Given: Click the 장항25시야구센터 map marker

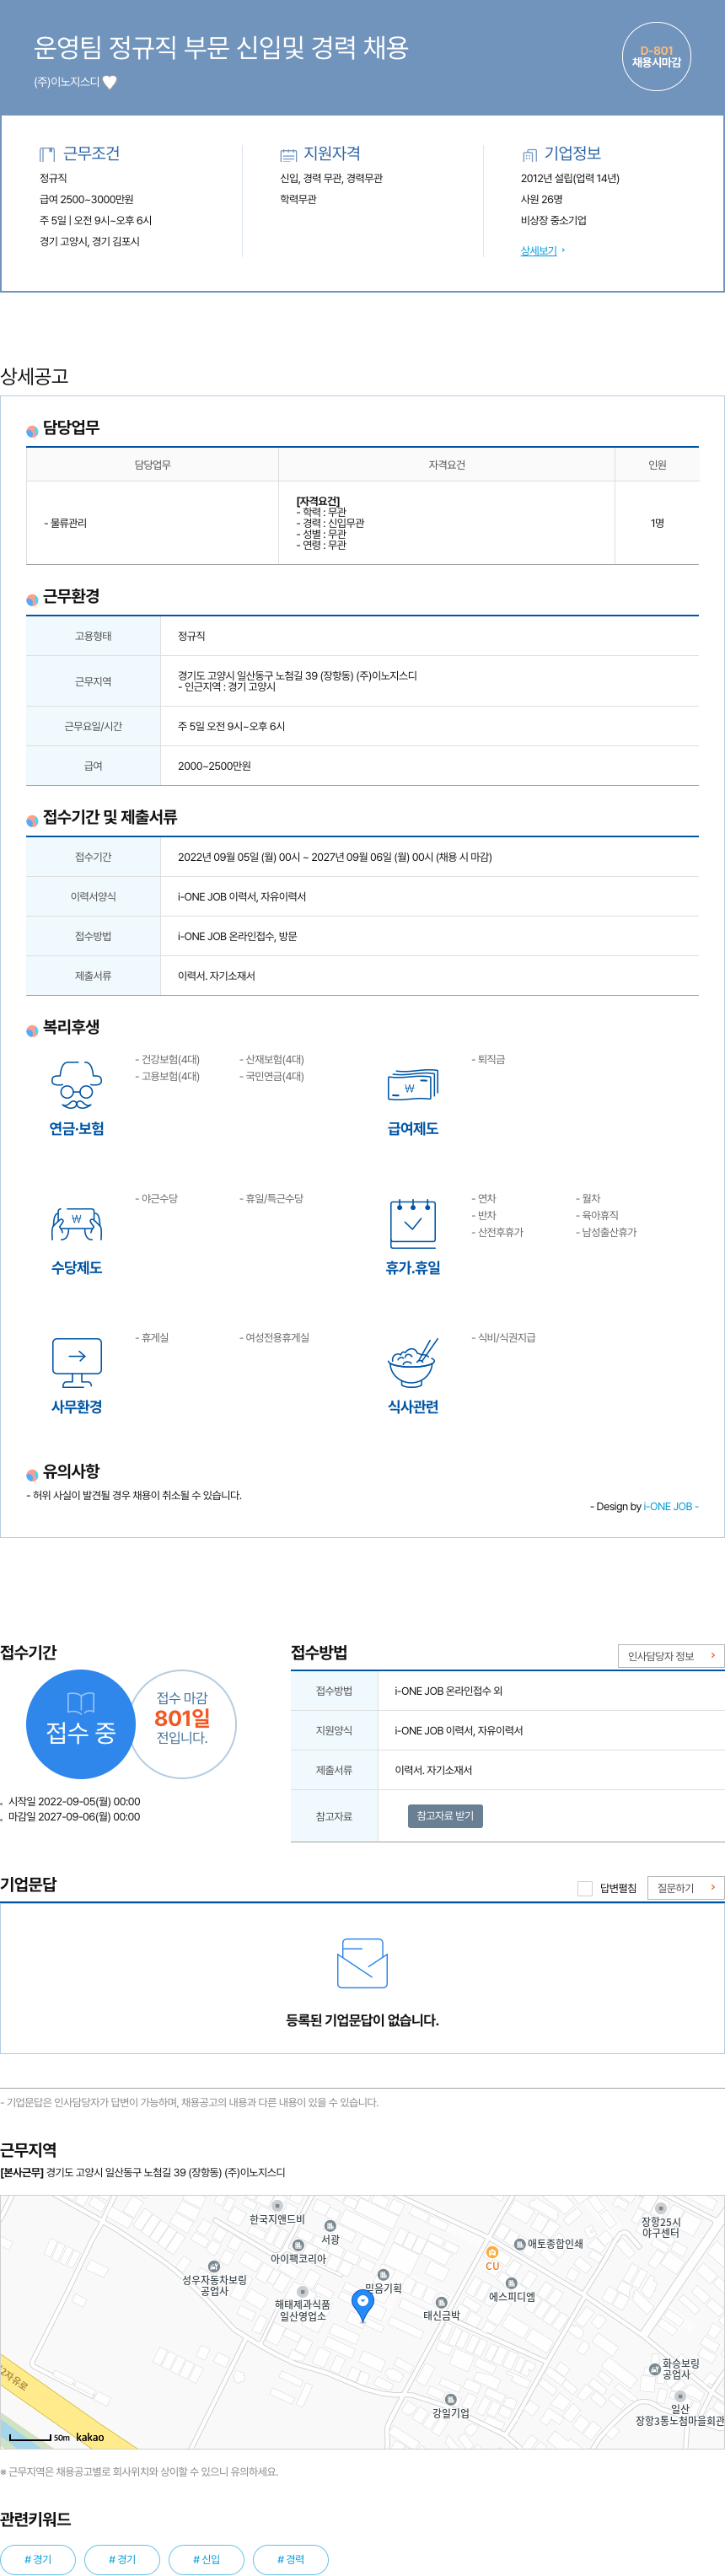Looking at the screenshot, I should tap(660, 2208).
